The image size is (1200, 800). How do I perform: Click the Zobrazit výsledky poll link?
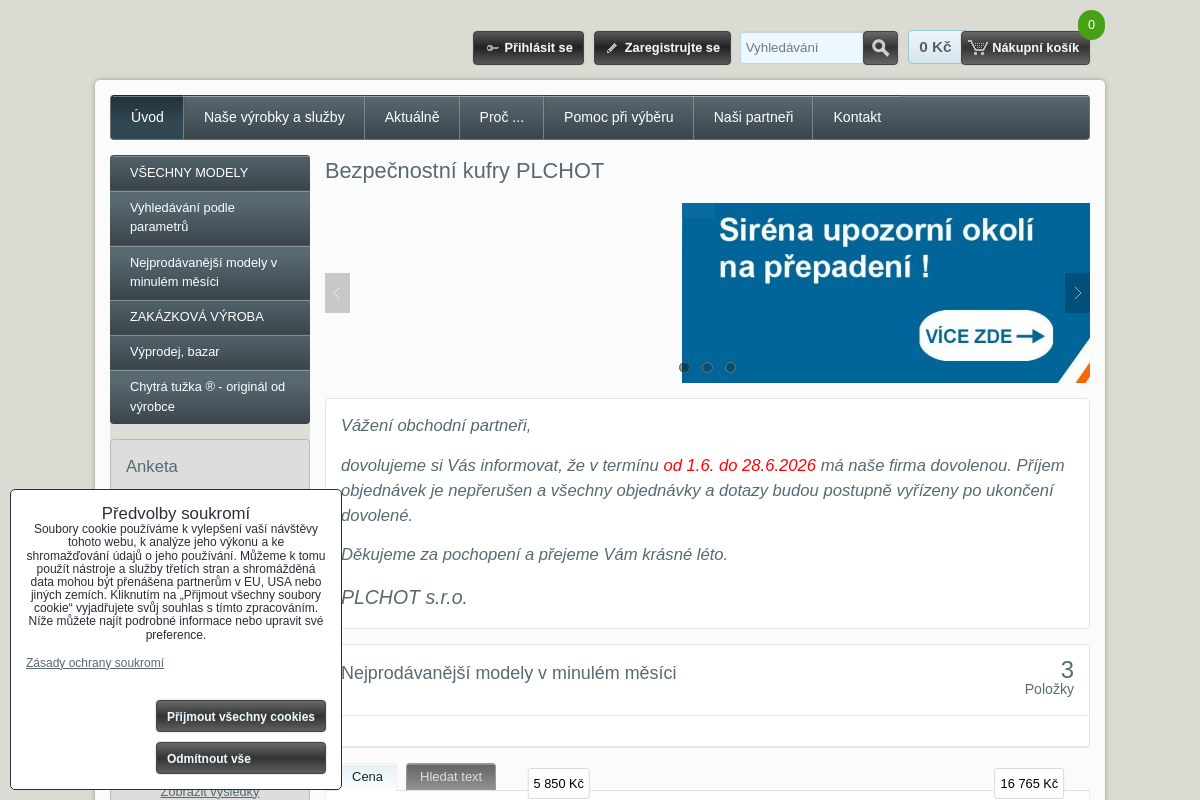tap(210, 792)
